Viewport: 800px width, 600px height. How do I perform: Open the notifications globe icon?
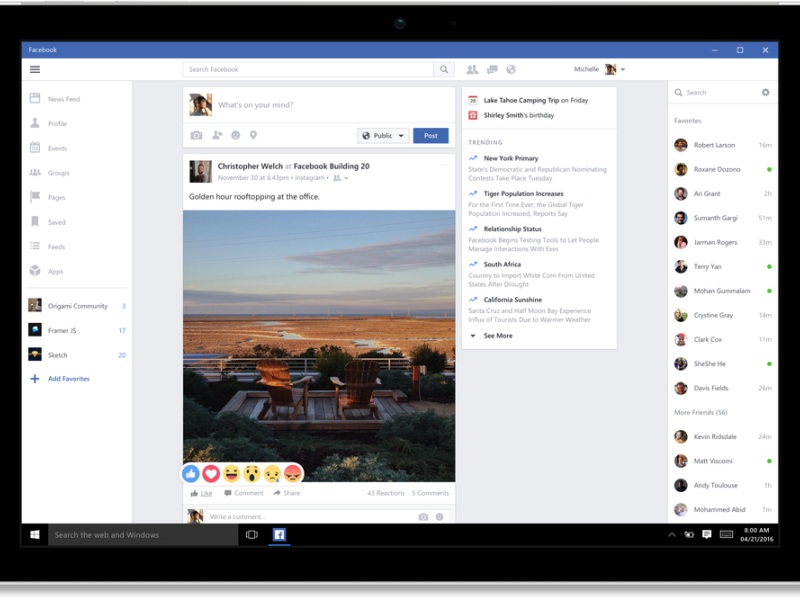click(511, 69)
